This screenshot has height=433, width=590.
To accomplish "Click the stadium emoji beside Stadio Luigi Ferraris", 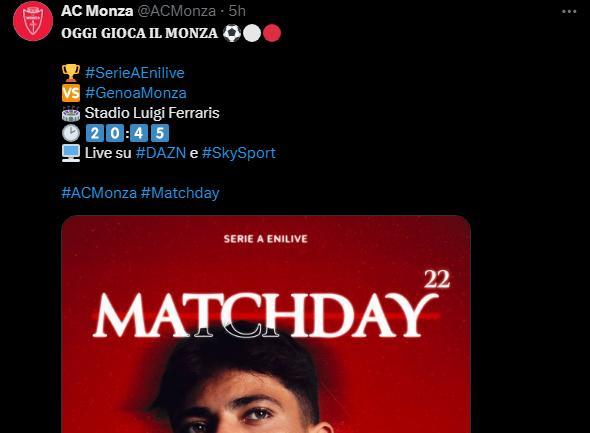I will tap(71, 113).
